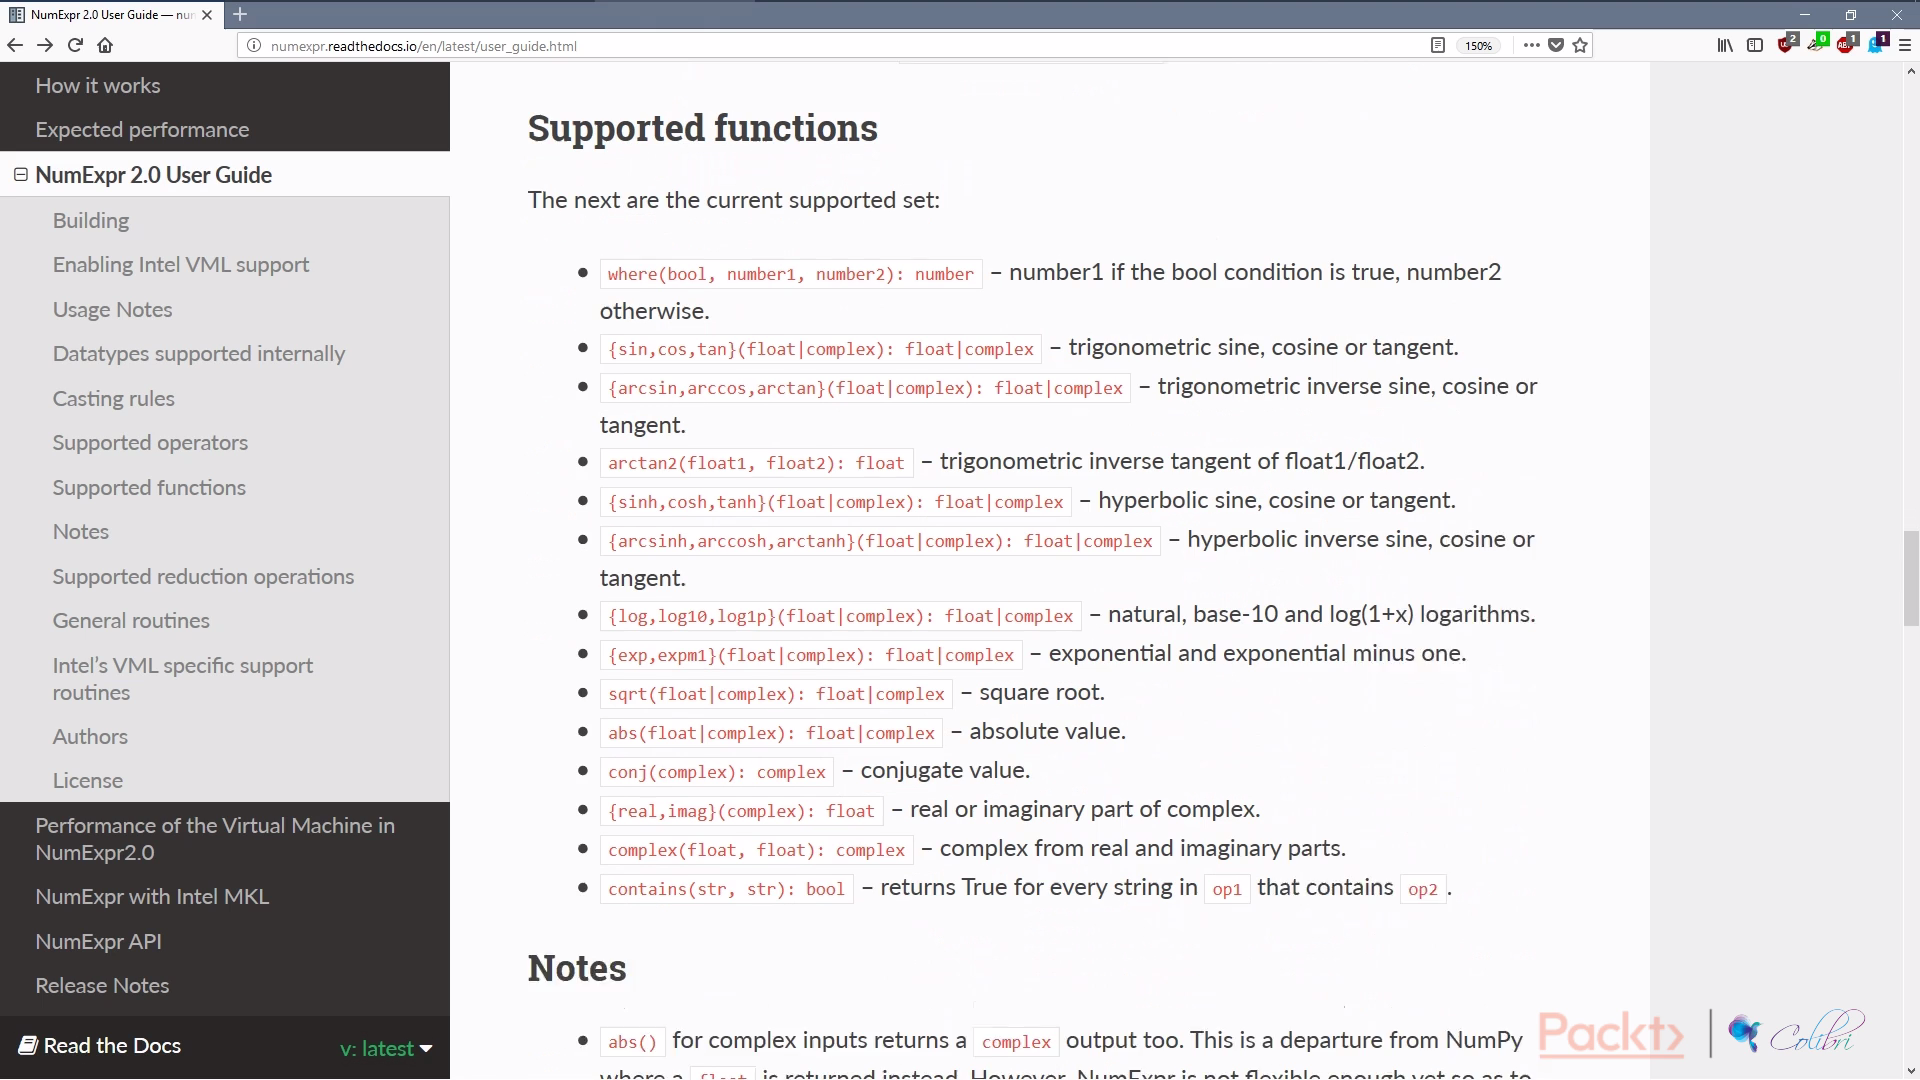Image resolution: width=1920 pixels, height=1080 pixels.
Task: Open page actions three-dot menu
Action: click(x=1531, y=45)
